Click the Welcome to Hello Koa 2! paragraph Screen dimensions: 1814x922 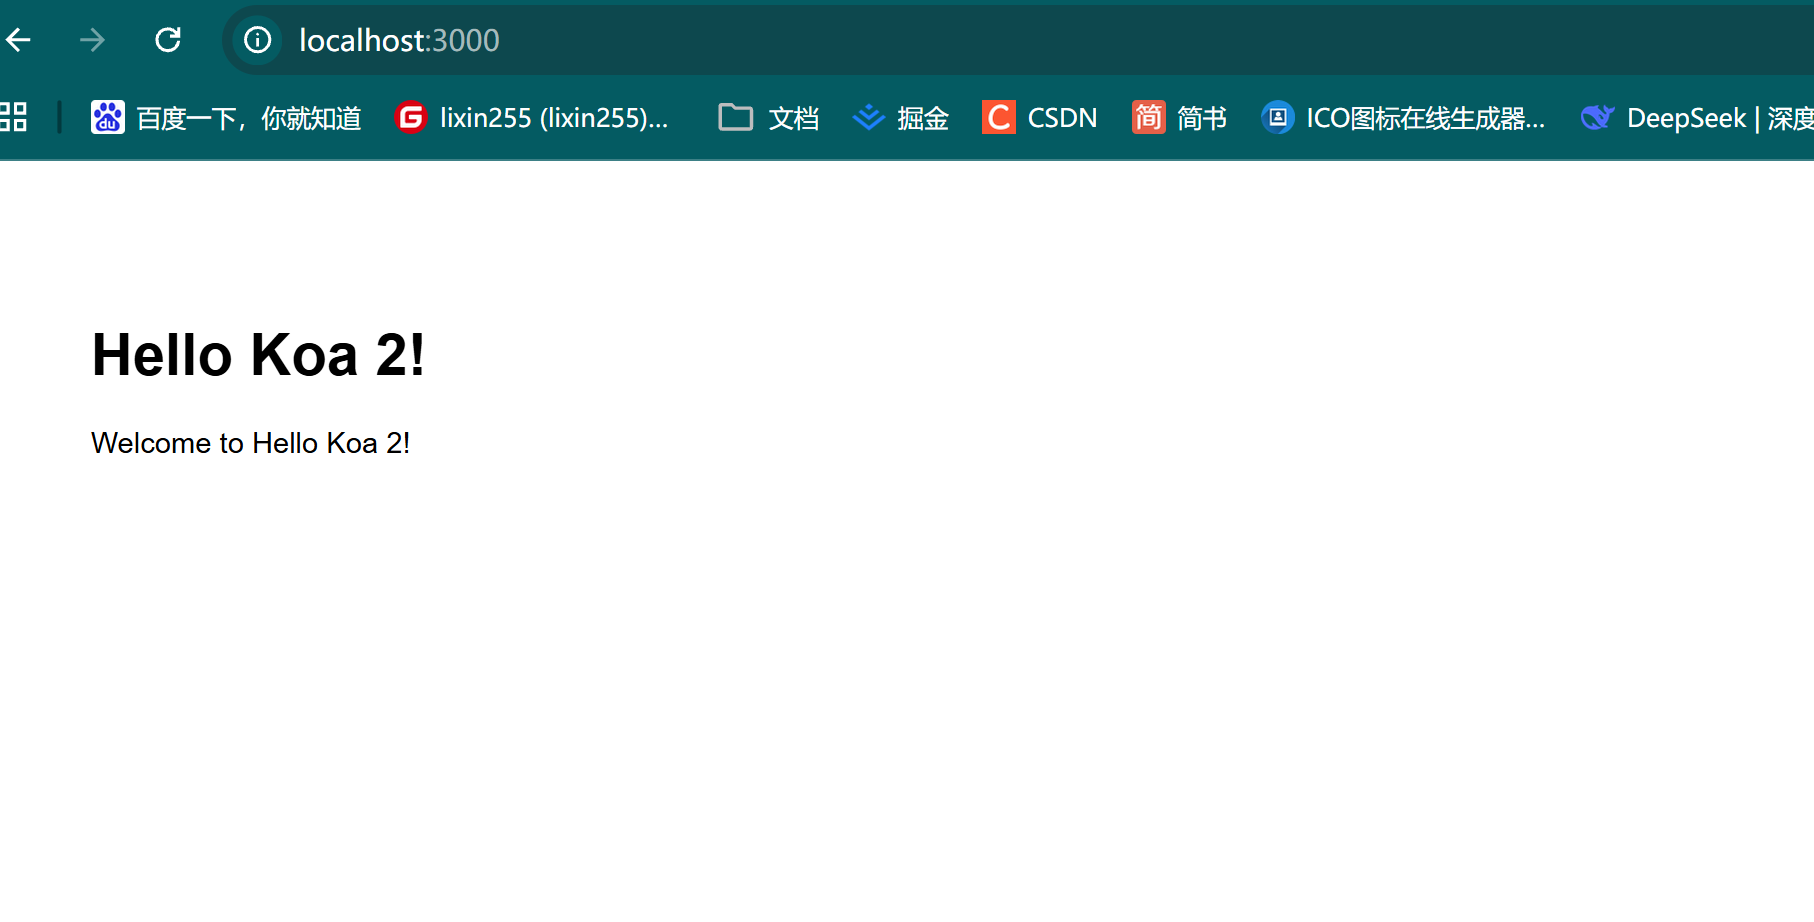click(251, 443)
